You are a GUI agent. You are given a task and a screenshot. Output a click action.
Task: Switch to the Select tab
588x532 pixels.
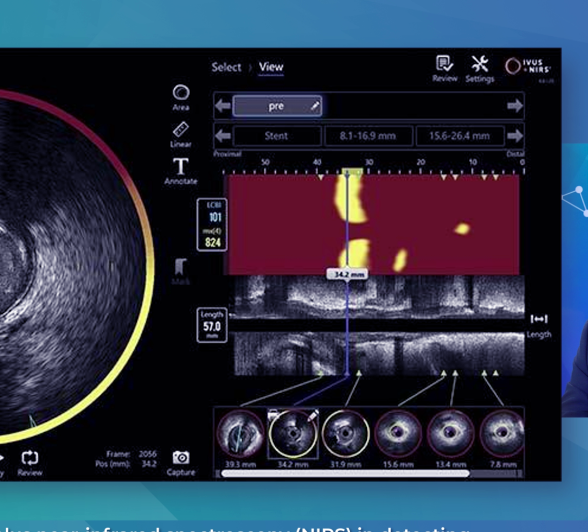click(x=226, y=67)
